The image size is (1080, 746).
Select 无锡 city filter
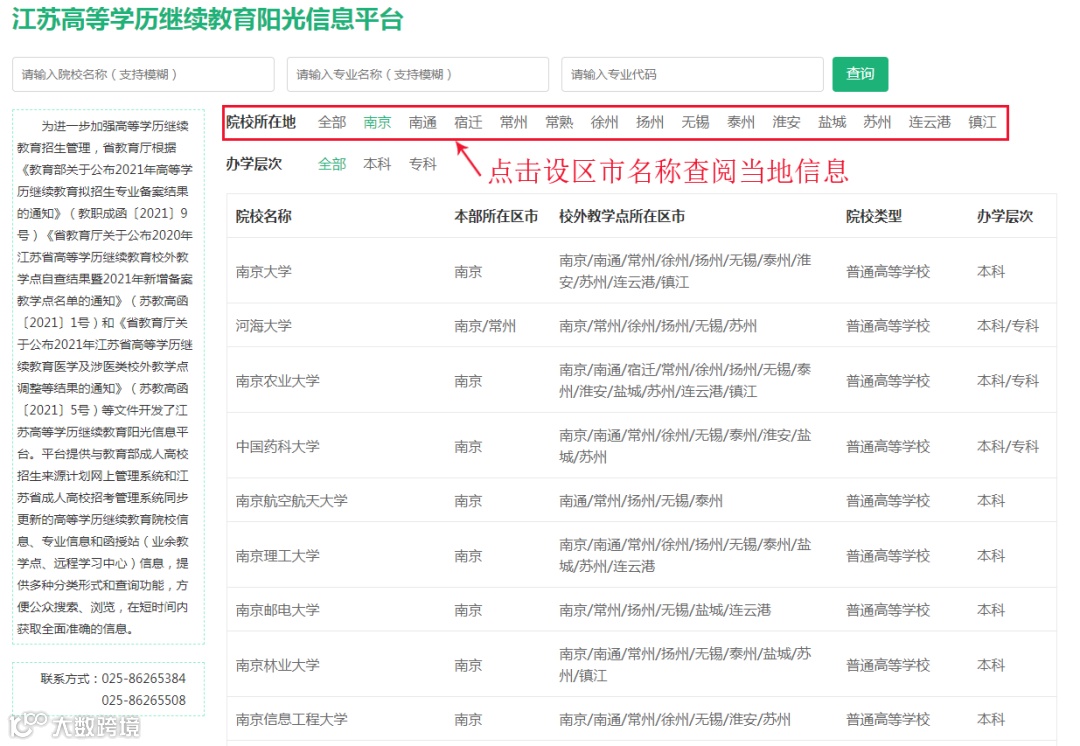[696, 123]
